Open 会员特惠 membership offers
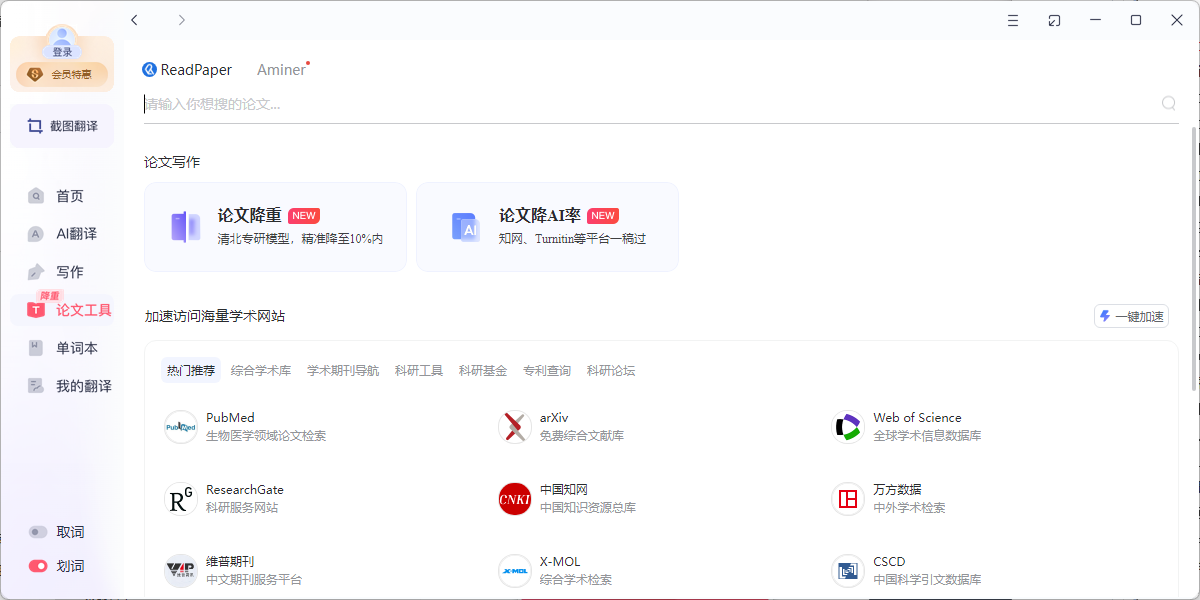The height and width of the screenshot is (600, 1200). point(62,73)
